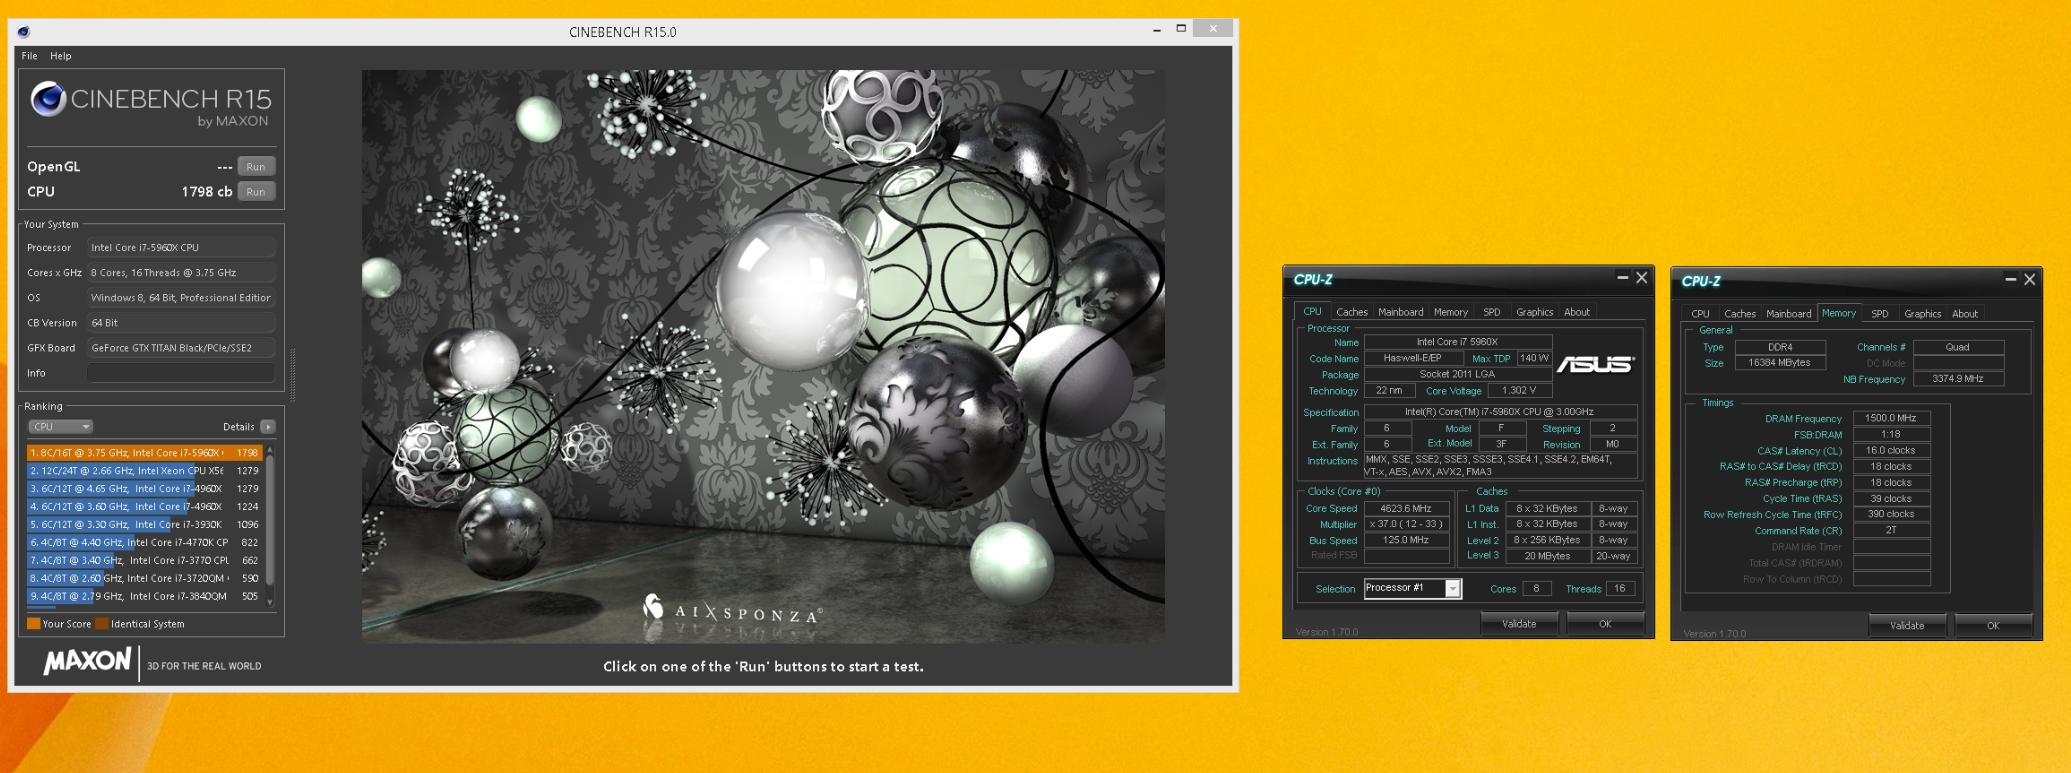Image resolution: width=2071 pixels, height=773 pixels.
Task: Open Caches tab in right CPU-Z window
Action: (x=1740, y=314)
